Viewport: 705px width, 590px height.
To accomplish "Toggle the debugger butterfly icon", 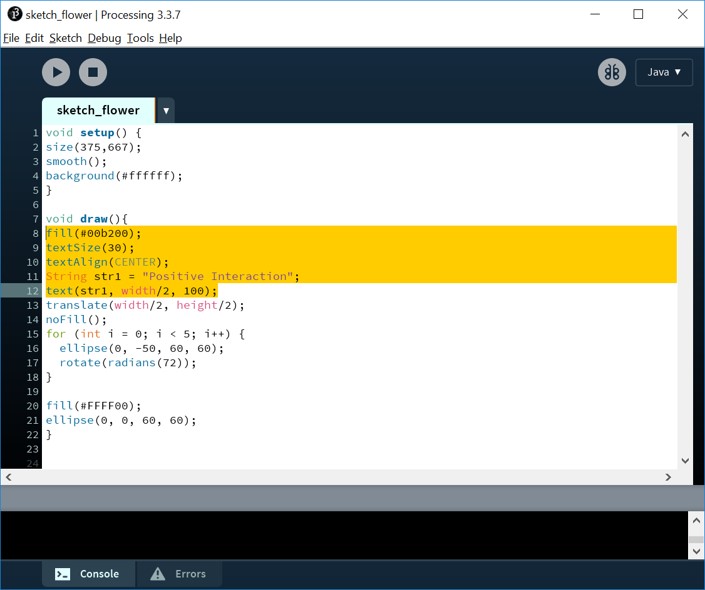I will point(611,72).
